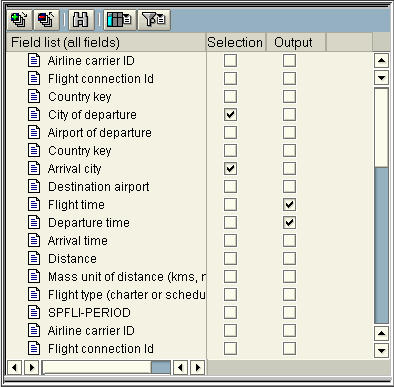Click the top scroll-up arrow button
This screenshot has width=394, height=387.
(381, 61)
